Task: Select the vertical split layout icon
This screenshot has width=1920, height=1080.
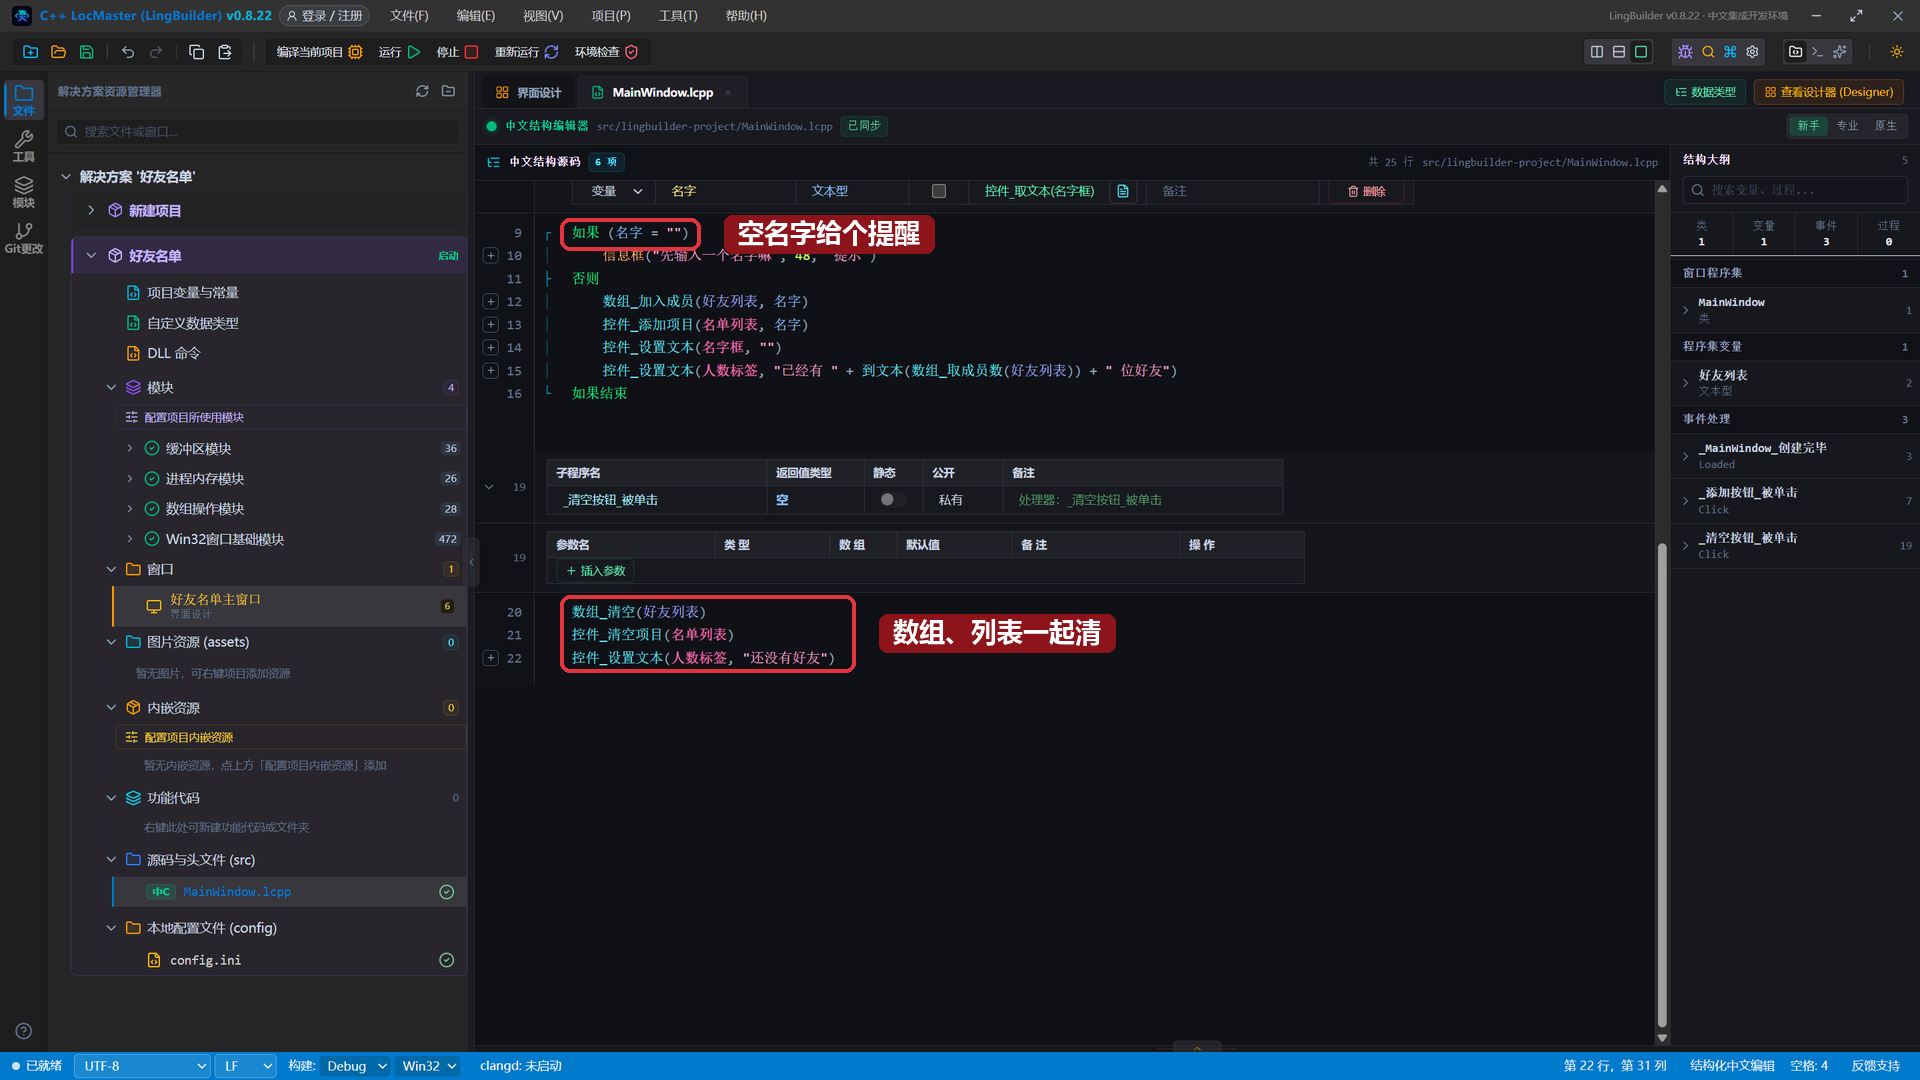Action: tap(1597, 52)
